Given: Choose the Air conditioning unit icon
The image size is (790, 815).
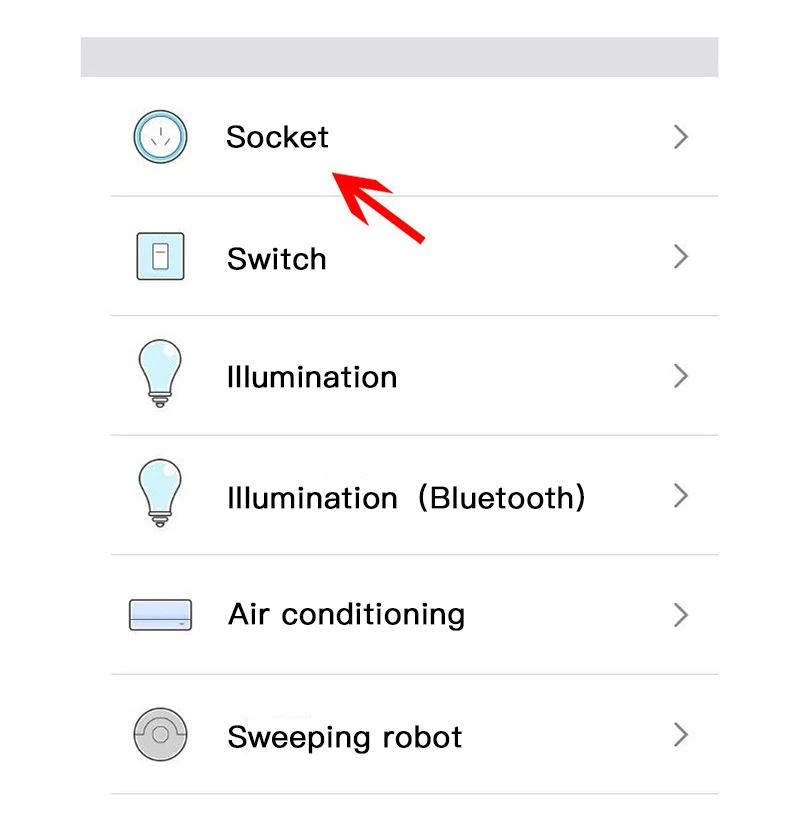Looking at the screenshot, I should (x=160, y=614).
